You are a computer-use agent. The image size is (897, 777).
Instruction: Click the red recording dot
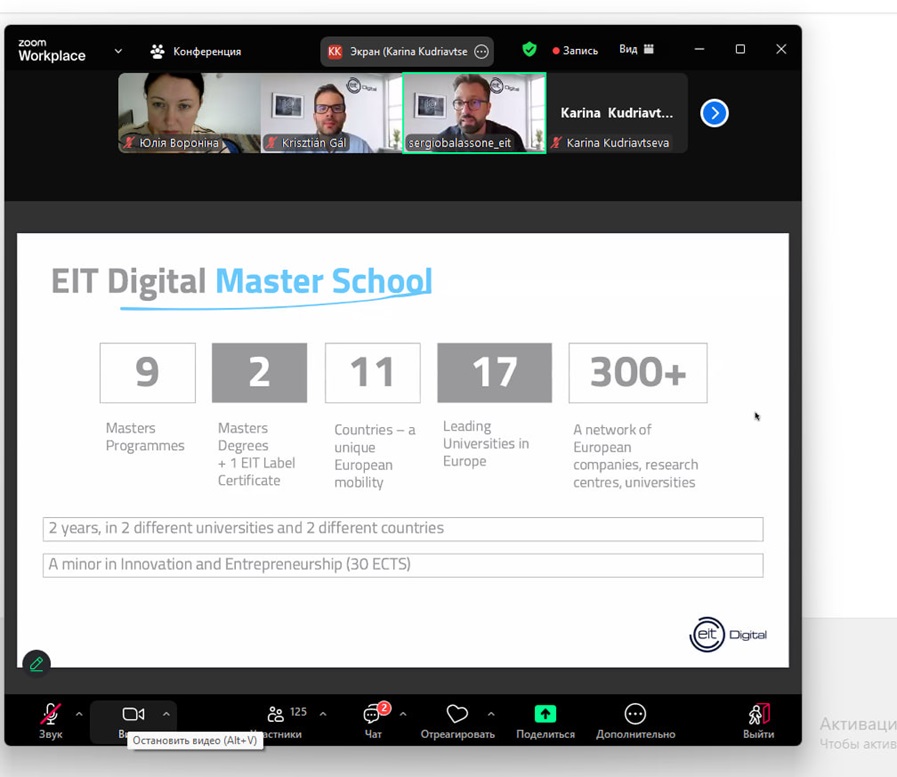click(555, 51)
